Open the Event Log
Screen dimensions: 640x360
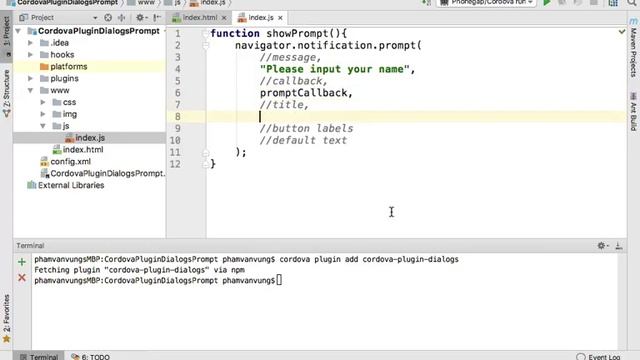pos(598,356)
